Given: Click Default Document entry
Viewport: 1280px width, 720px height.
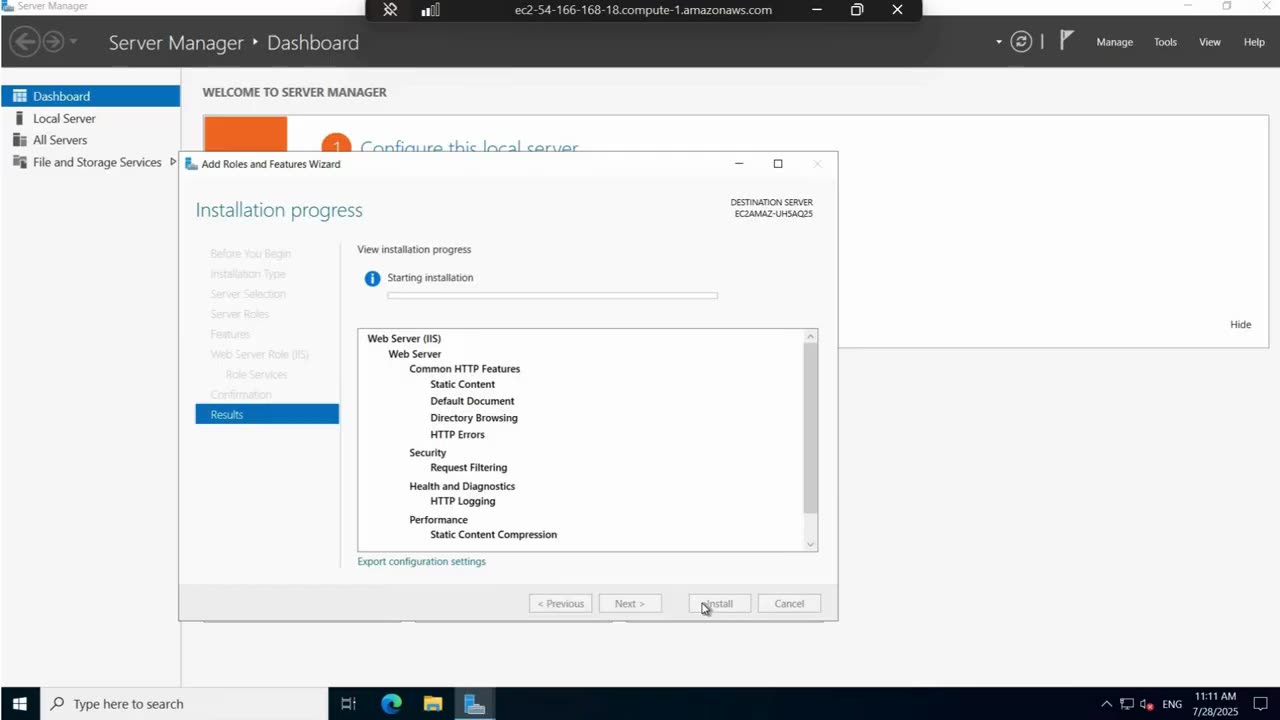Looking at the screenshot, I should [x=472, y=401].
